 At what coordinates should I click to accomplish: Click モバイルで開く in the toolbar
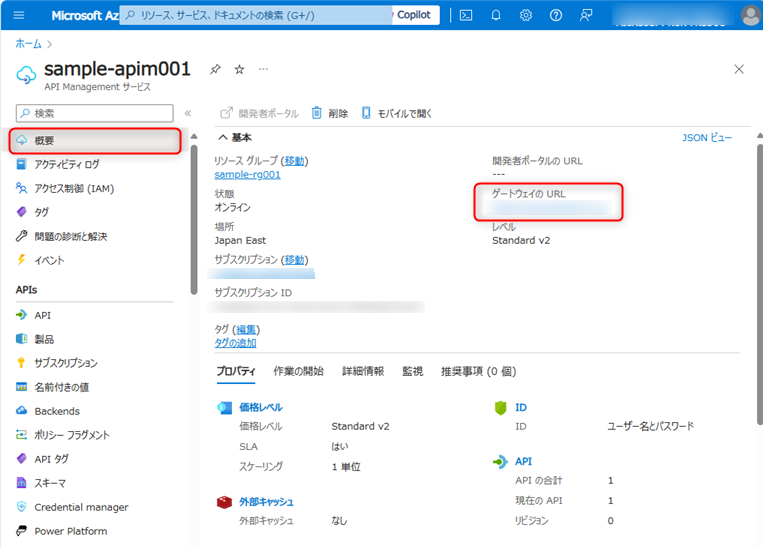click(x=397, y=113)
